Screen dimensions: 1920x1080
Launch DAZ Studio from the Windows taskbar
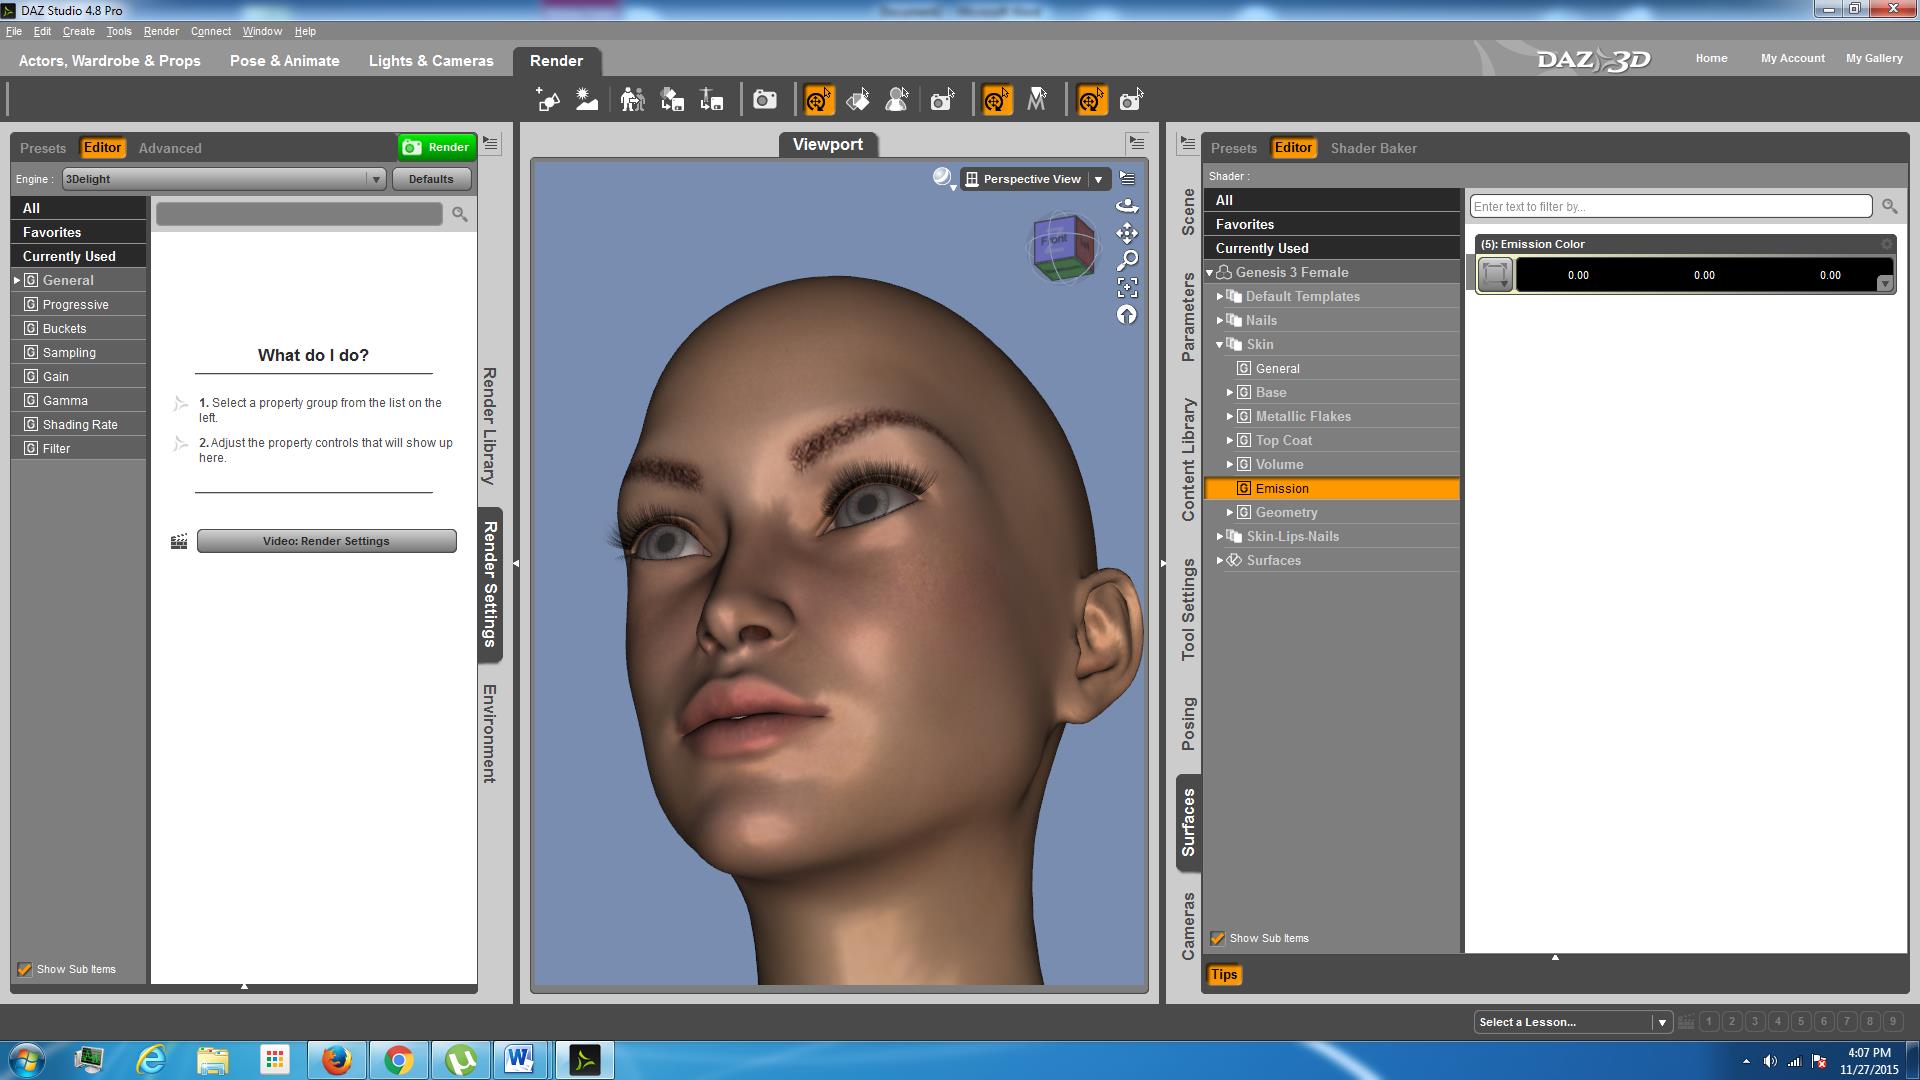[x=584, y=1060]
